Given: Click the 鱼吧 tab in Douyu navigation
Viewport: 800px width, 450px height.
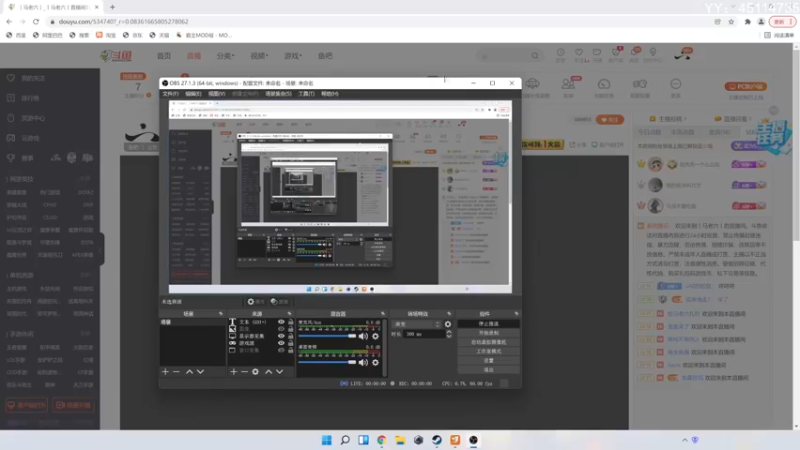Looking at the screenshot, I should [x=325, y=56].
